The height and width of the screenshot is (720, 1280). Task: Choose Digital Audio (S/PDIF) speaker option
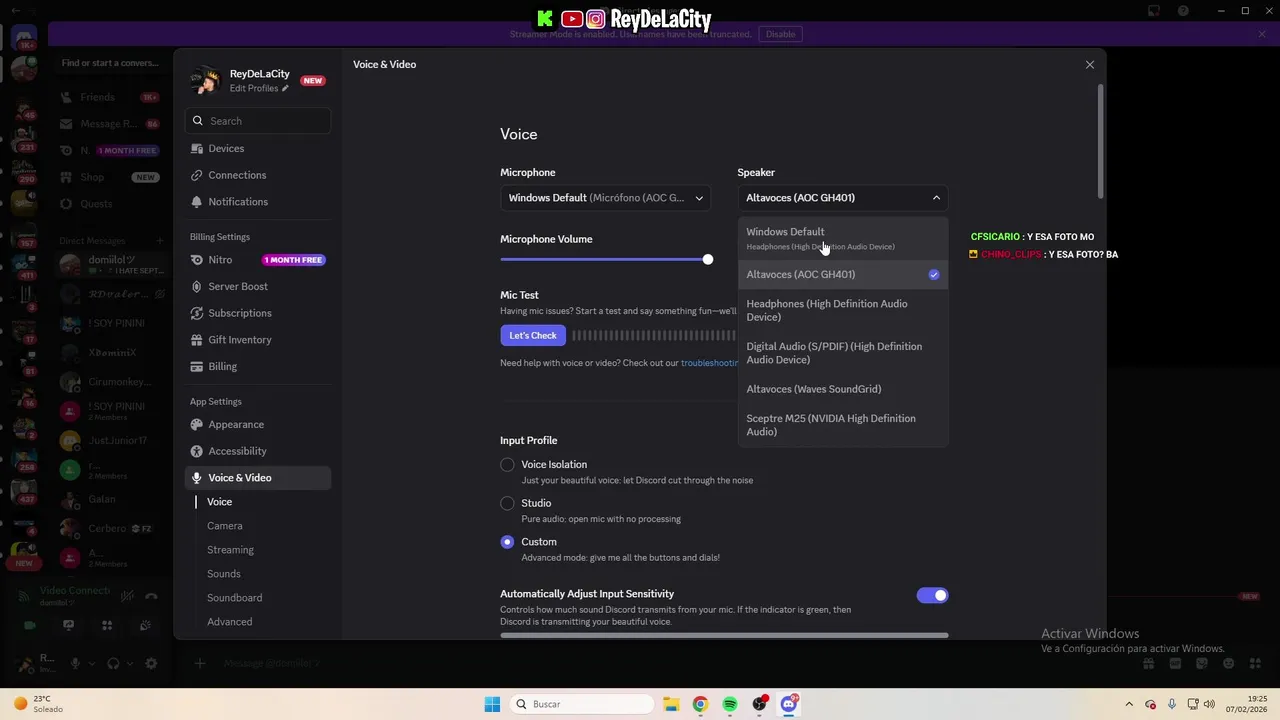point(843,353)
